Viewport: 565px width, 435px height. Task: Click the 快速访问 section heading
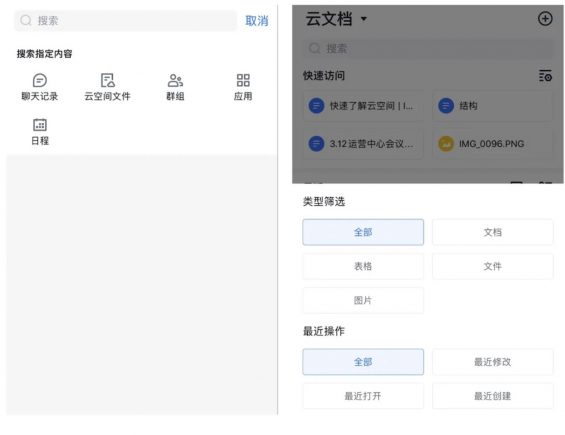click(x=324, y=76)
